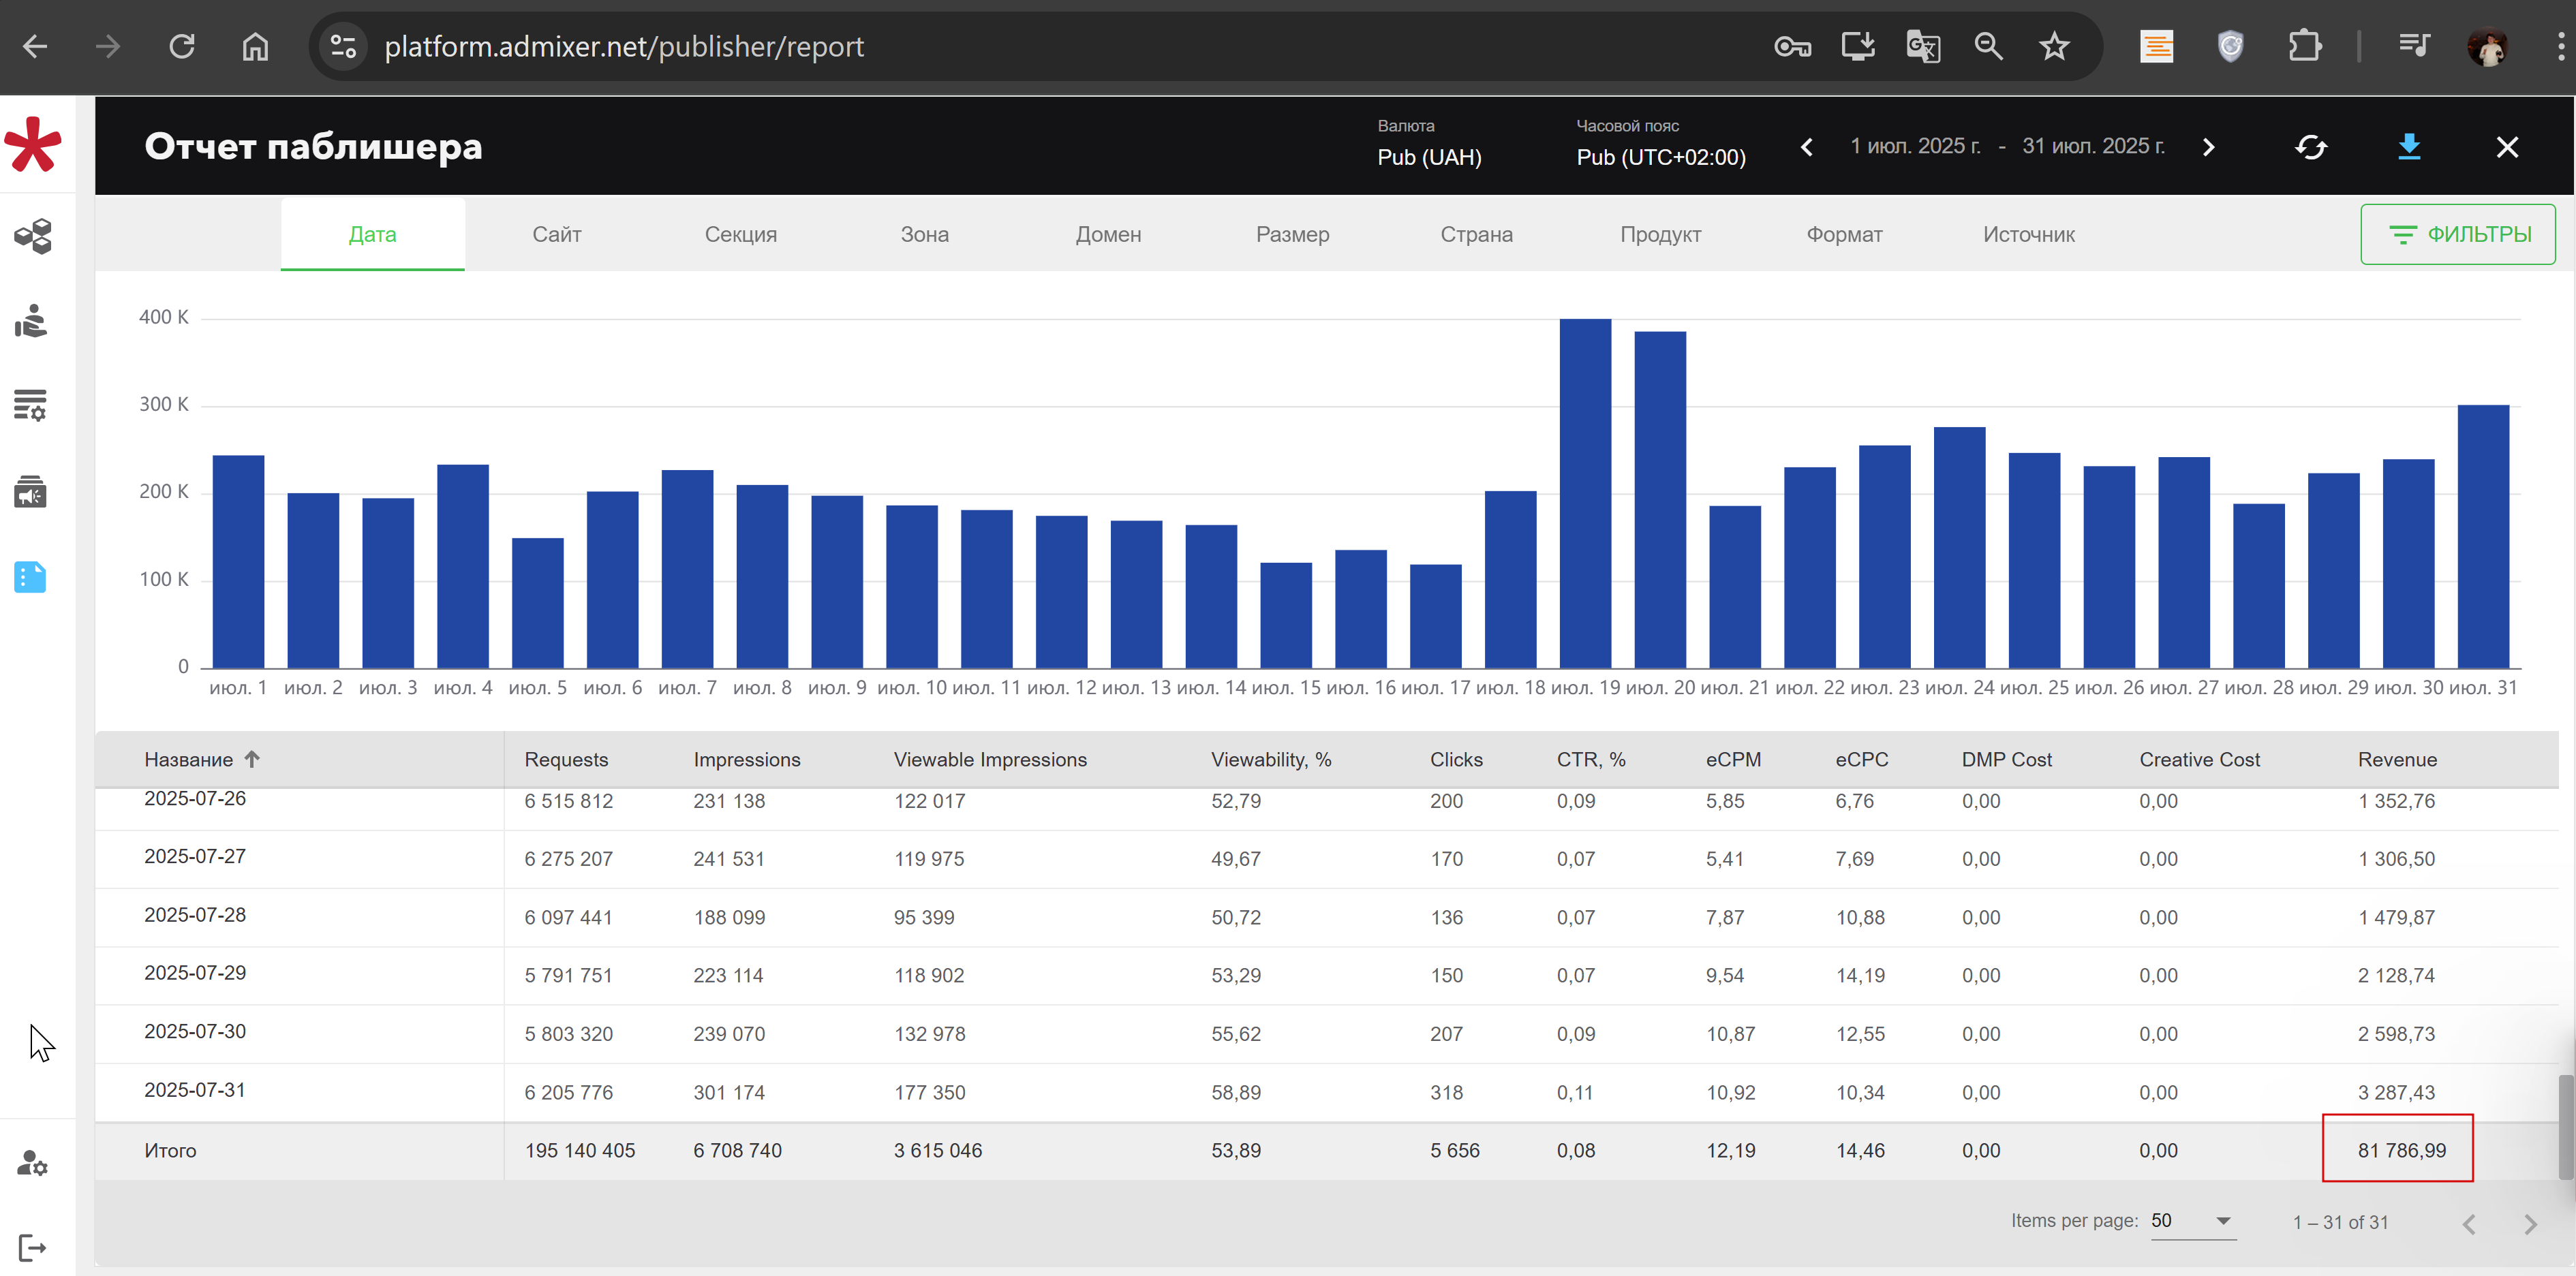
Task: Switch to the Зона tab
Action: tap(924, 234)
